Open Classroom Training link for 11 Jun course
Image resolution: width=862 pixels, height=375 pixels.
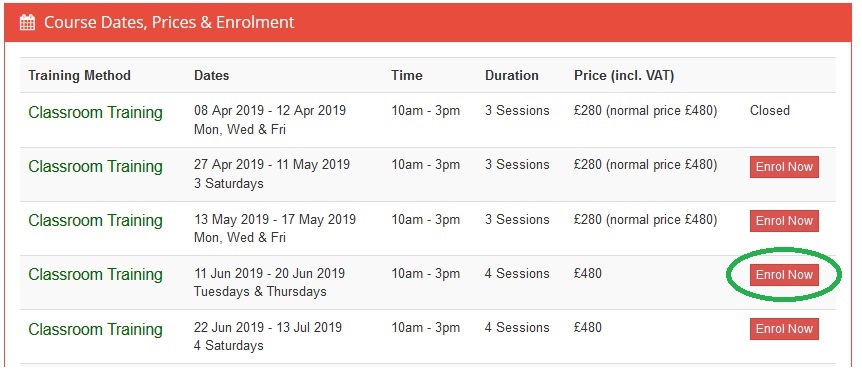click(x=96, y=274)
